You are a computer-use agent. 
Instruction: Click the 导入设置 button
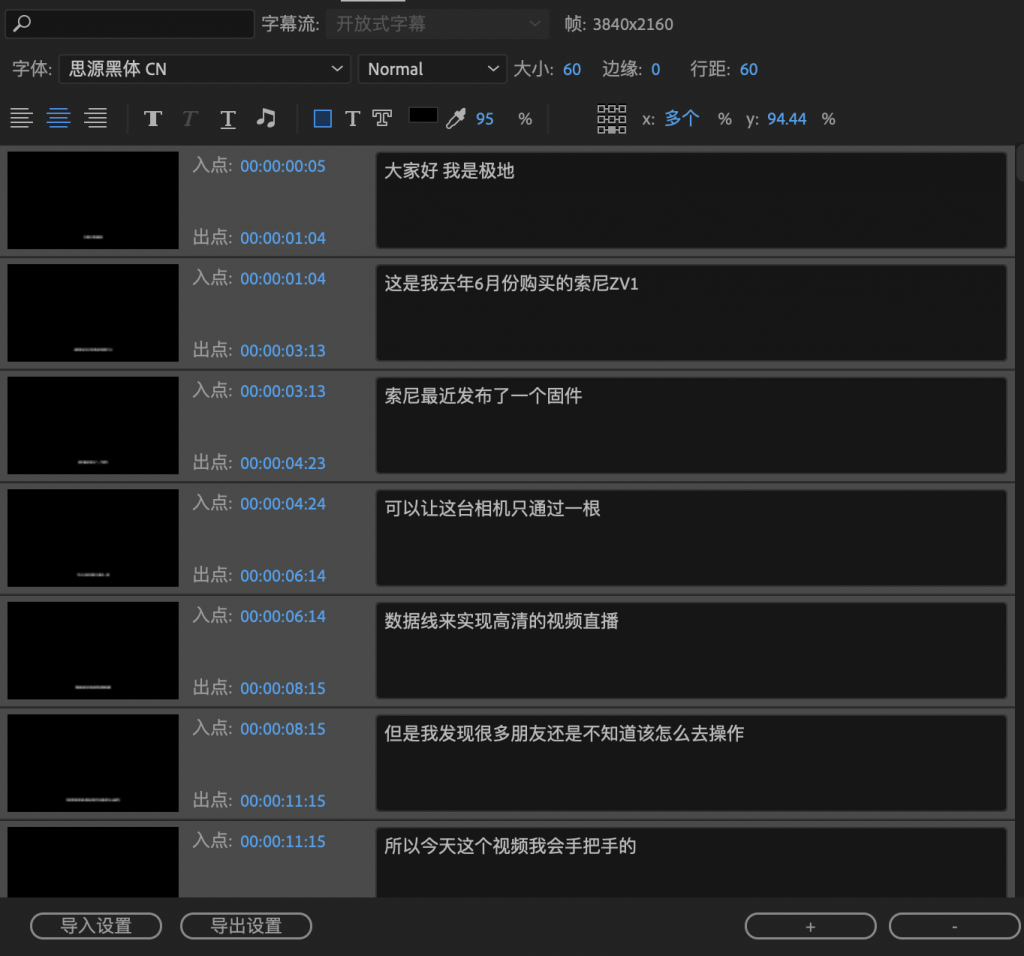96,926
